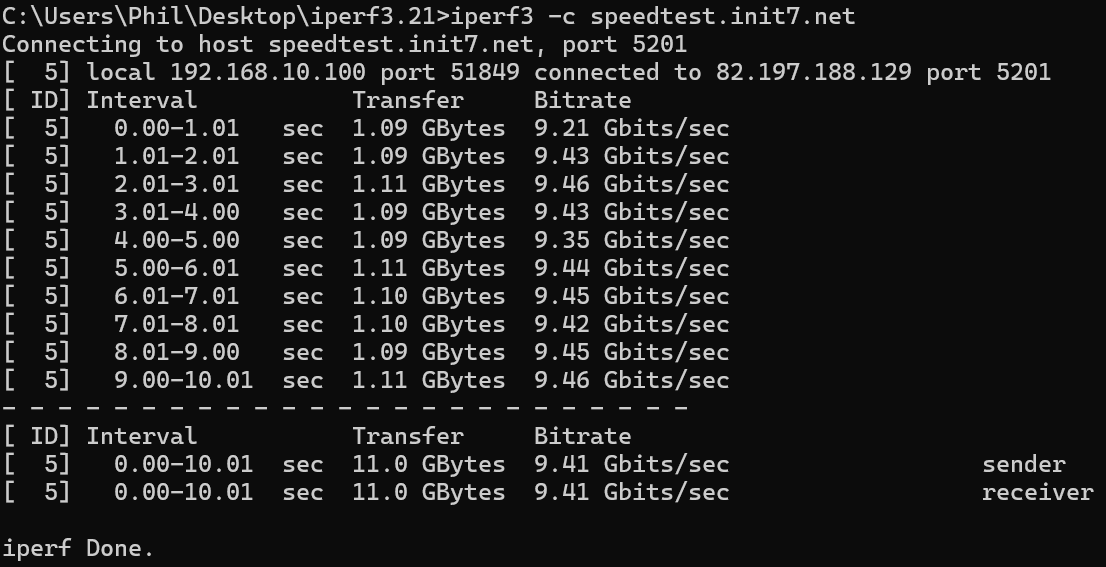
Task: Click the local IP 192.168.10.100 text
Action: (x=268, y=72)
